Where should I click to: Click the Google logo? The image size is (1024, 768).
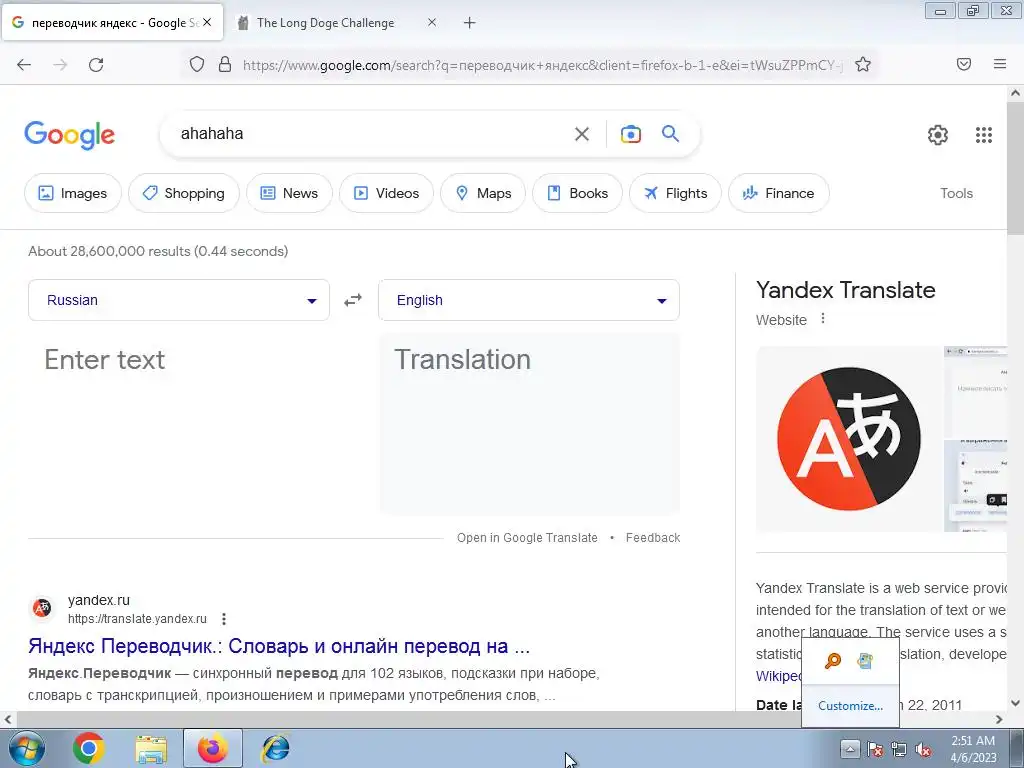(70, 135)
